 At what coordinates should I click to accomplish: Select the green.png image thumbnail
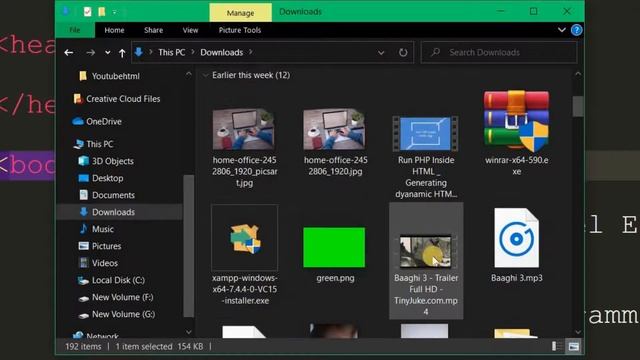pyautogui.click(x=334, y=247)
